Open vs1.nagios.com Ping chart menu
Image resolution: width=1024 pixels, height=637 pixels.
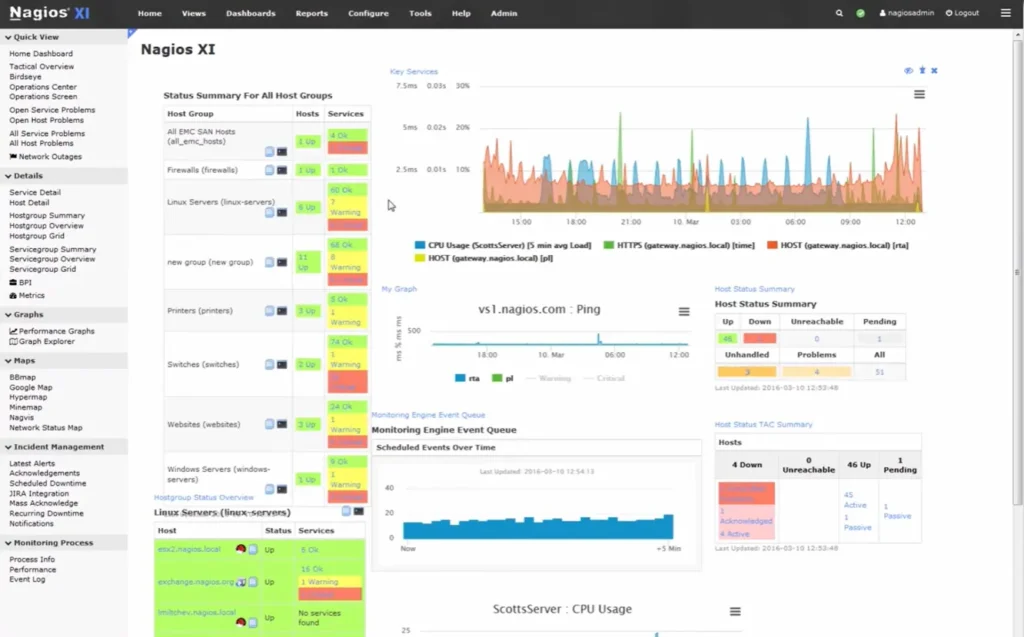point(684,312)
